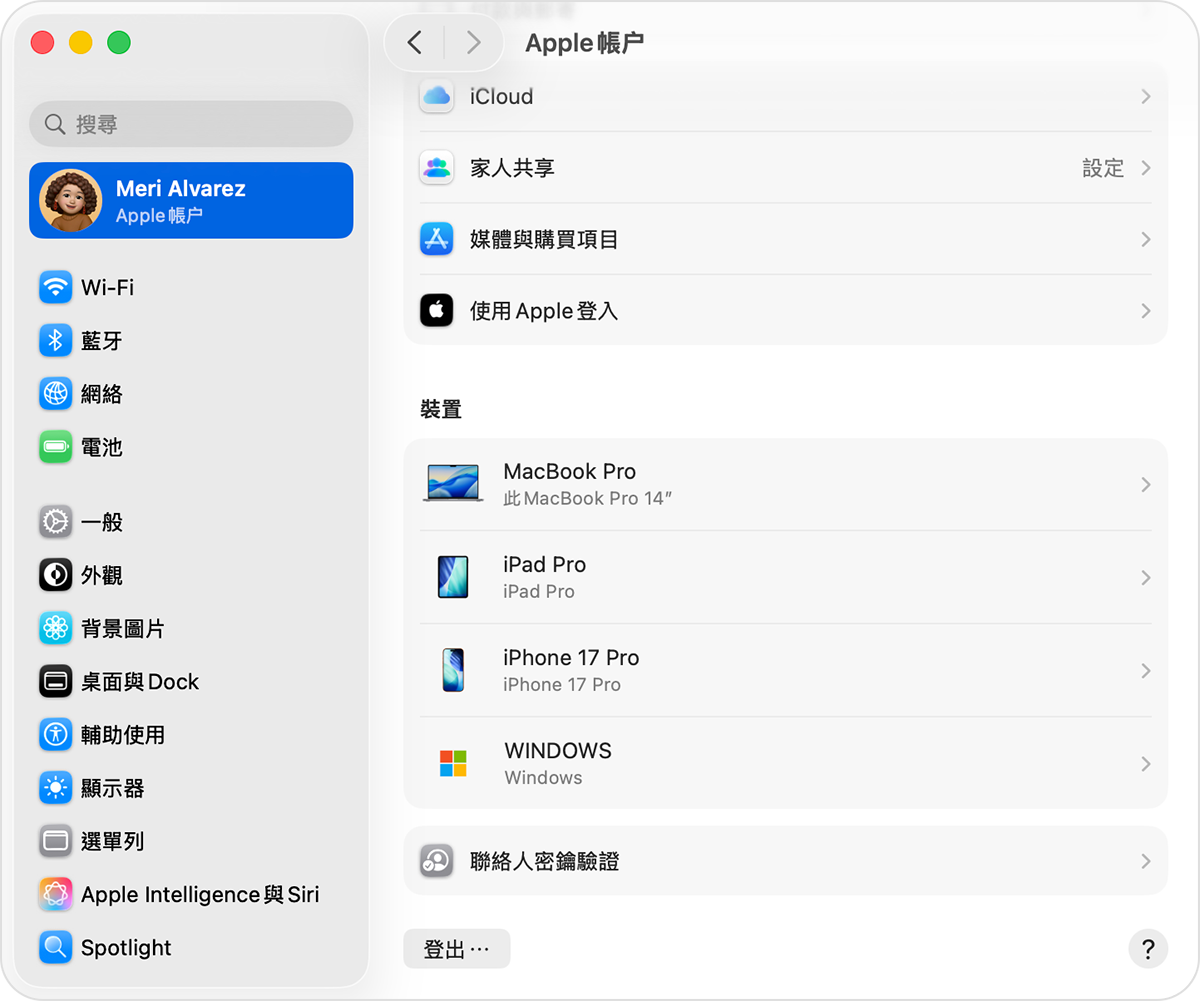
Task: Click the 搜尋 search field
Action: (x=190, y=123)
